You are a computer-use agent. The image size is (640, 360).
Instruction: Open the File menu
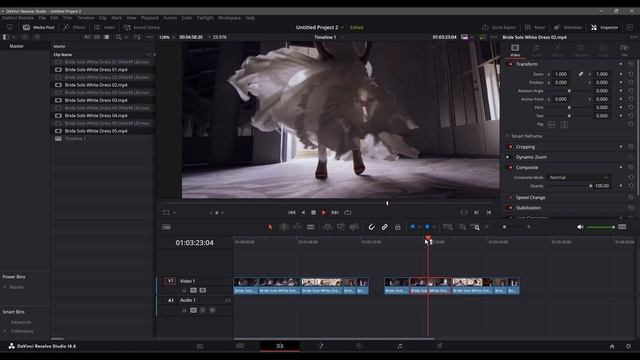click(42, 18)
